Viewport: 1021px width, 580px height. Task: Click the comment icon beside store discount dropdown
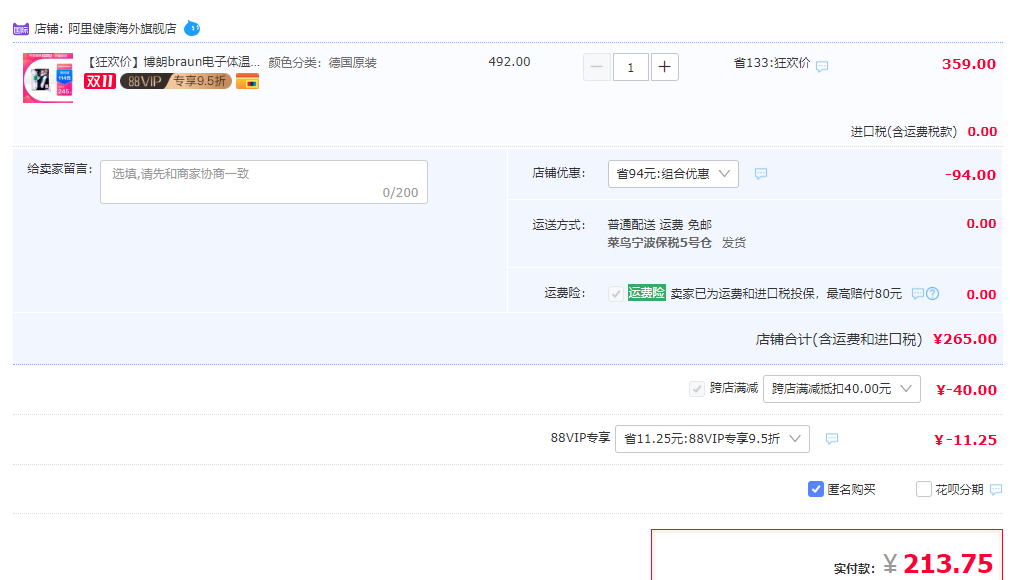(761, 174)
